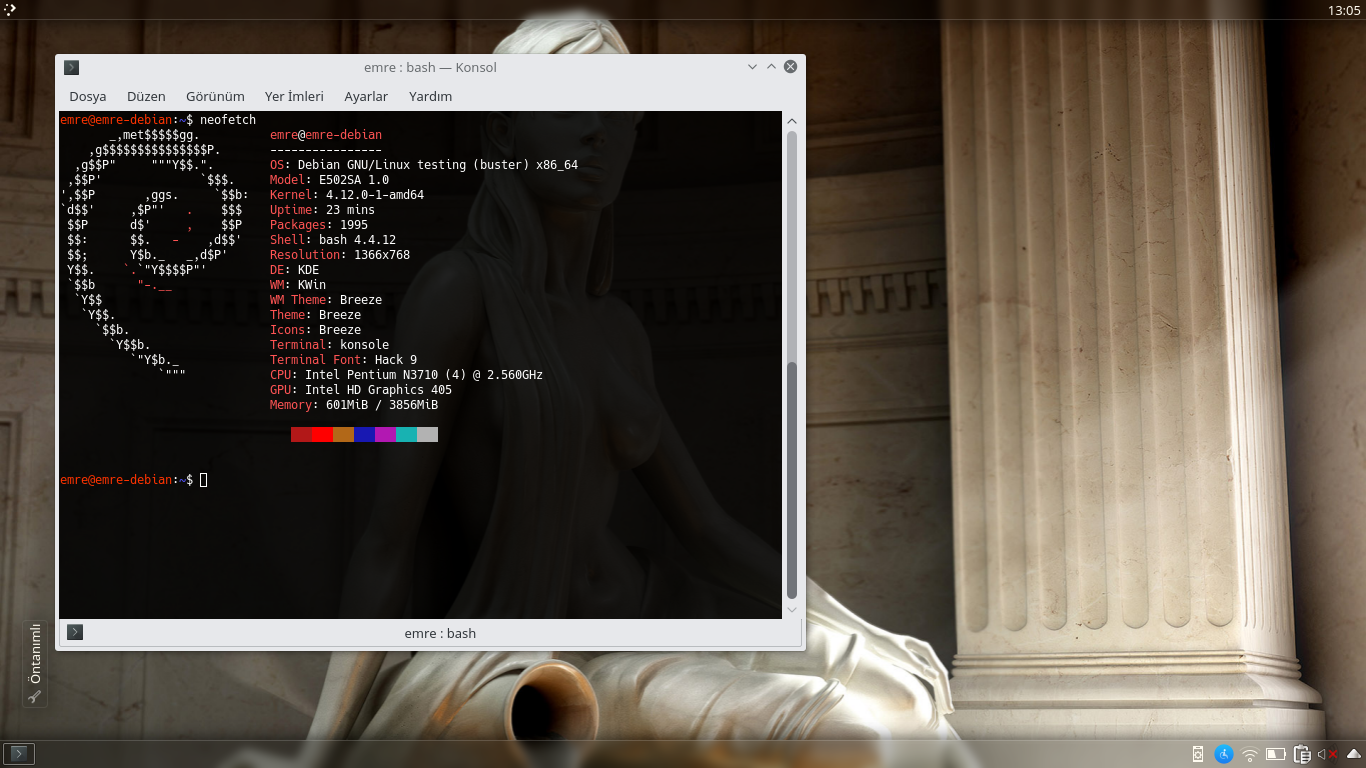Expand the hidden system tray icons arrow
The height and width of the screenshot is (768, 1366).
click(1354, 754)
